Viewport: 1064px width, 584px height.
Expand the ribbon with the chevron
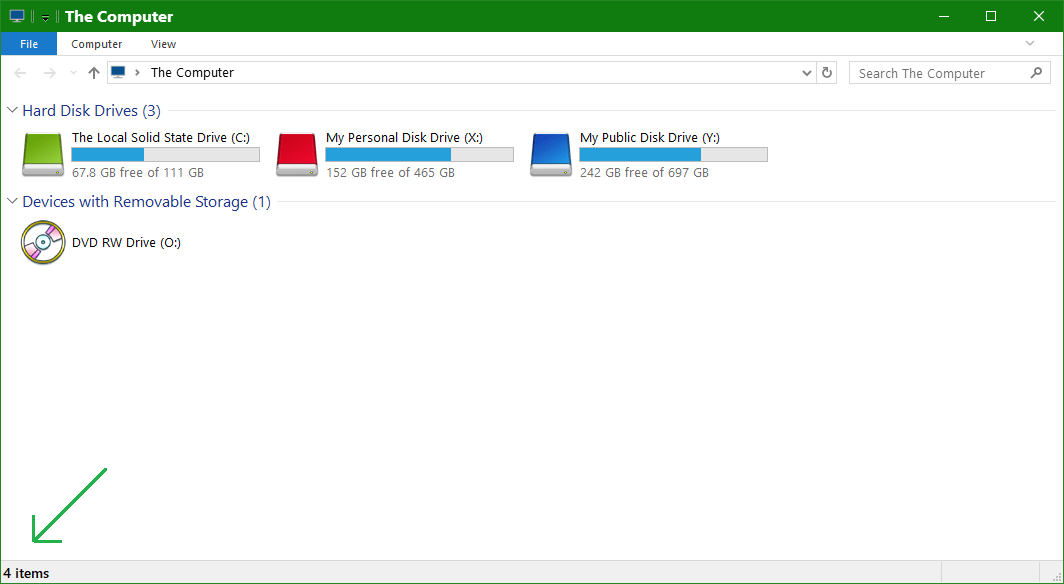(1029, 43)
